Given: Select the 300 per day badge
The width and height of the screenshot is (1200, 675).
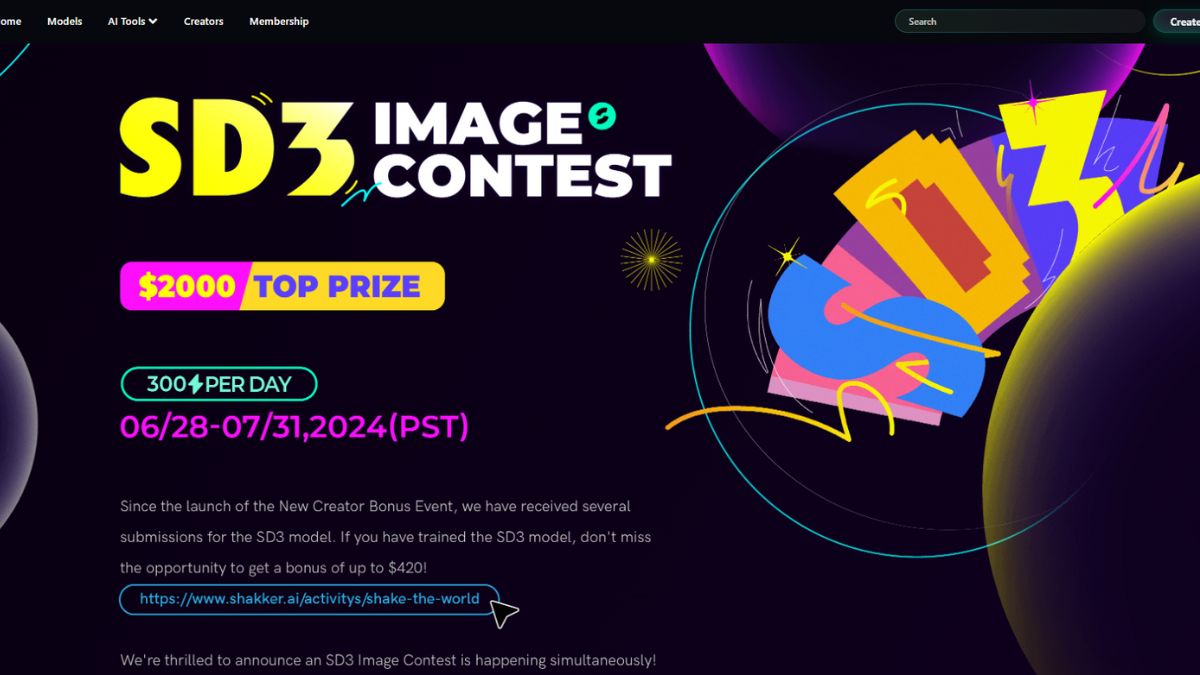Looking at the screenshot, I should pyautogui.click(x=219, y=384).
